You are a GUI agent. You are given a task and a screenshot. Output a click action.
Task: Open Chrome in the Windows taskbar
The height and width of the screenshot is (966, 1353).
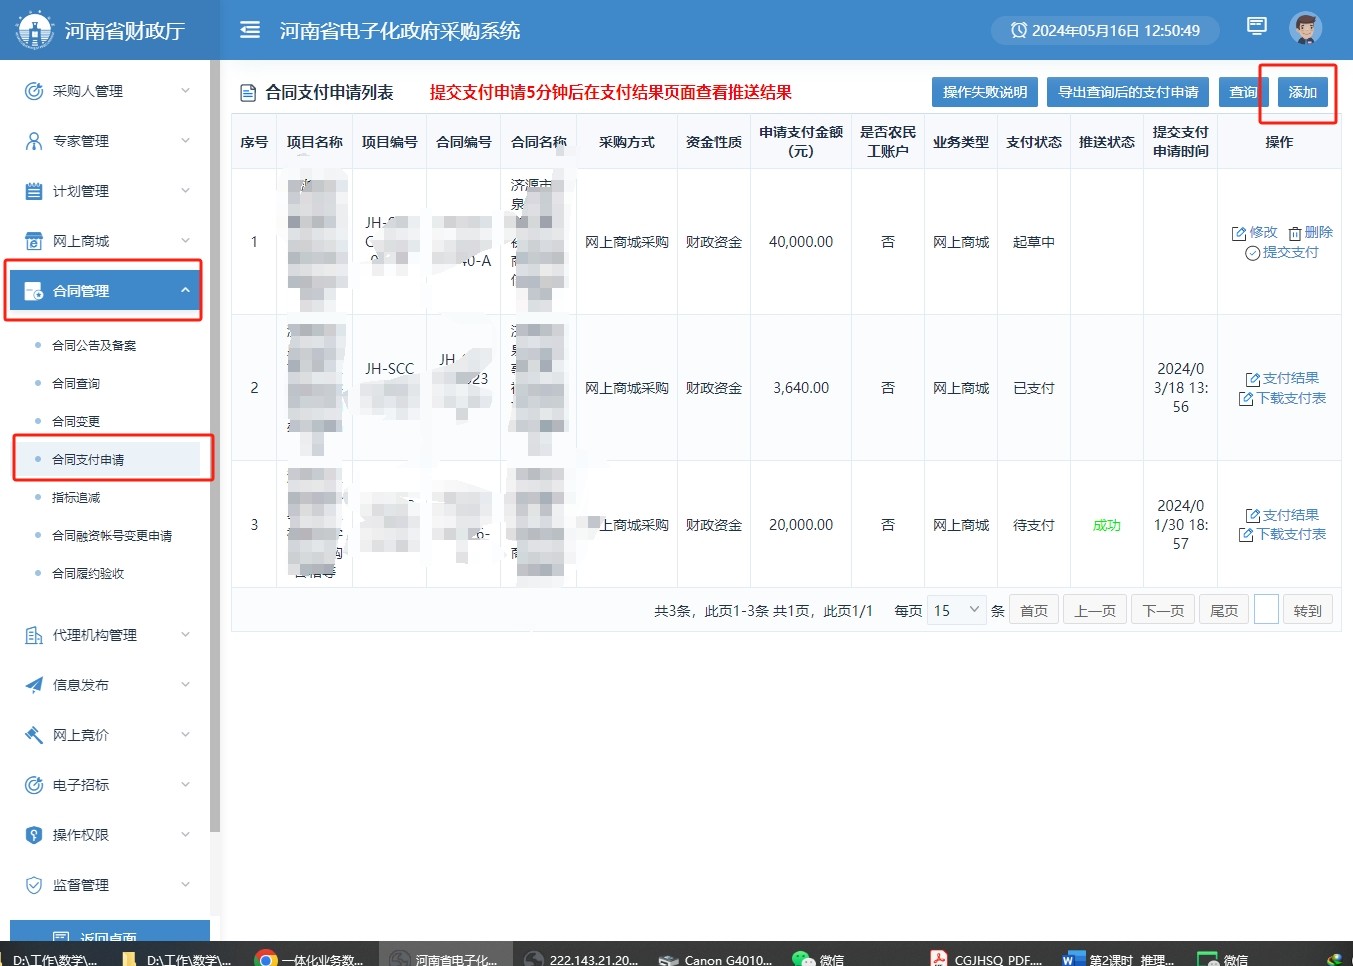[x=266, y=959]
